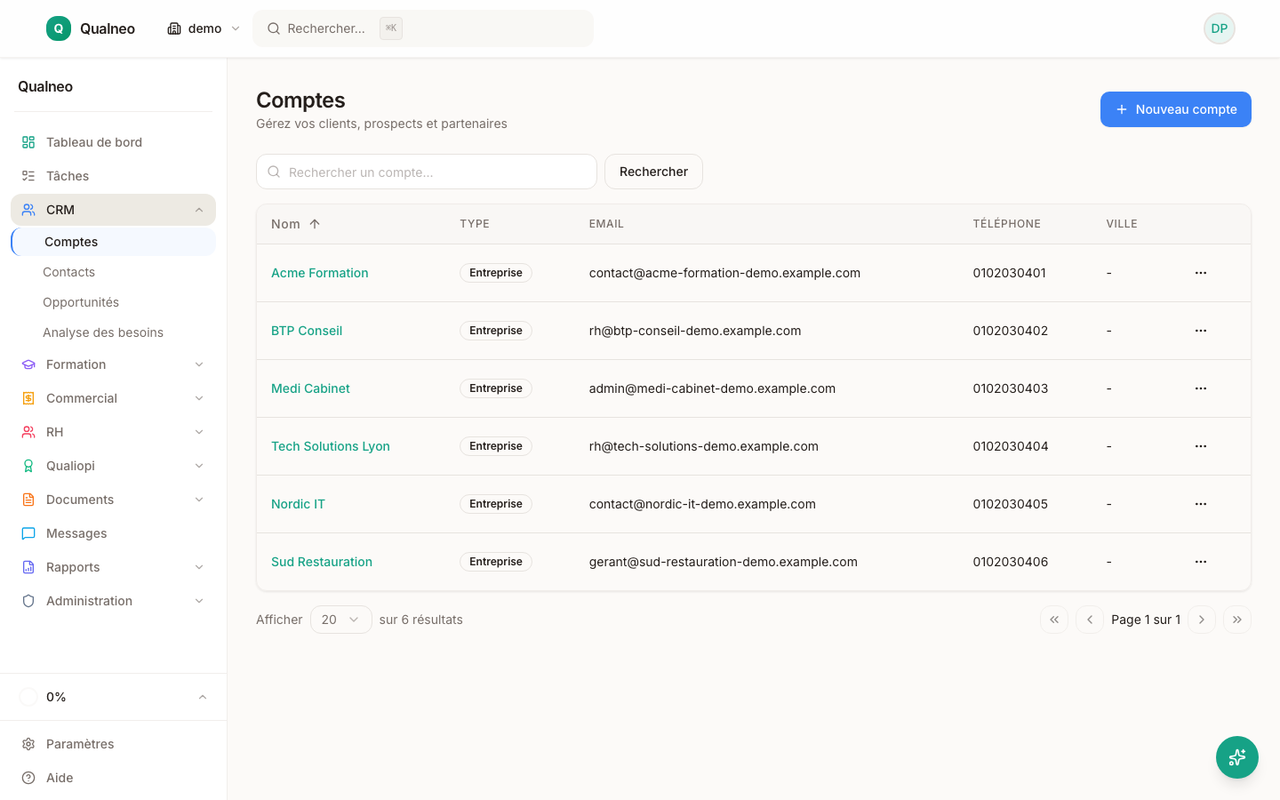Expand the RH section
This screenshot has height=800, width=1280.
[x=199, y=432]
